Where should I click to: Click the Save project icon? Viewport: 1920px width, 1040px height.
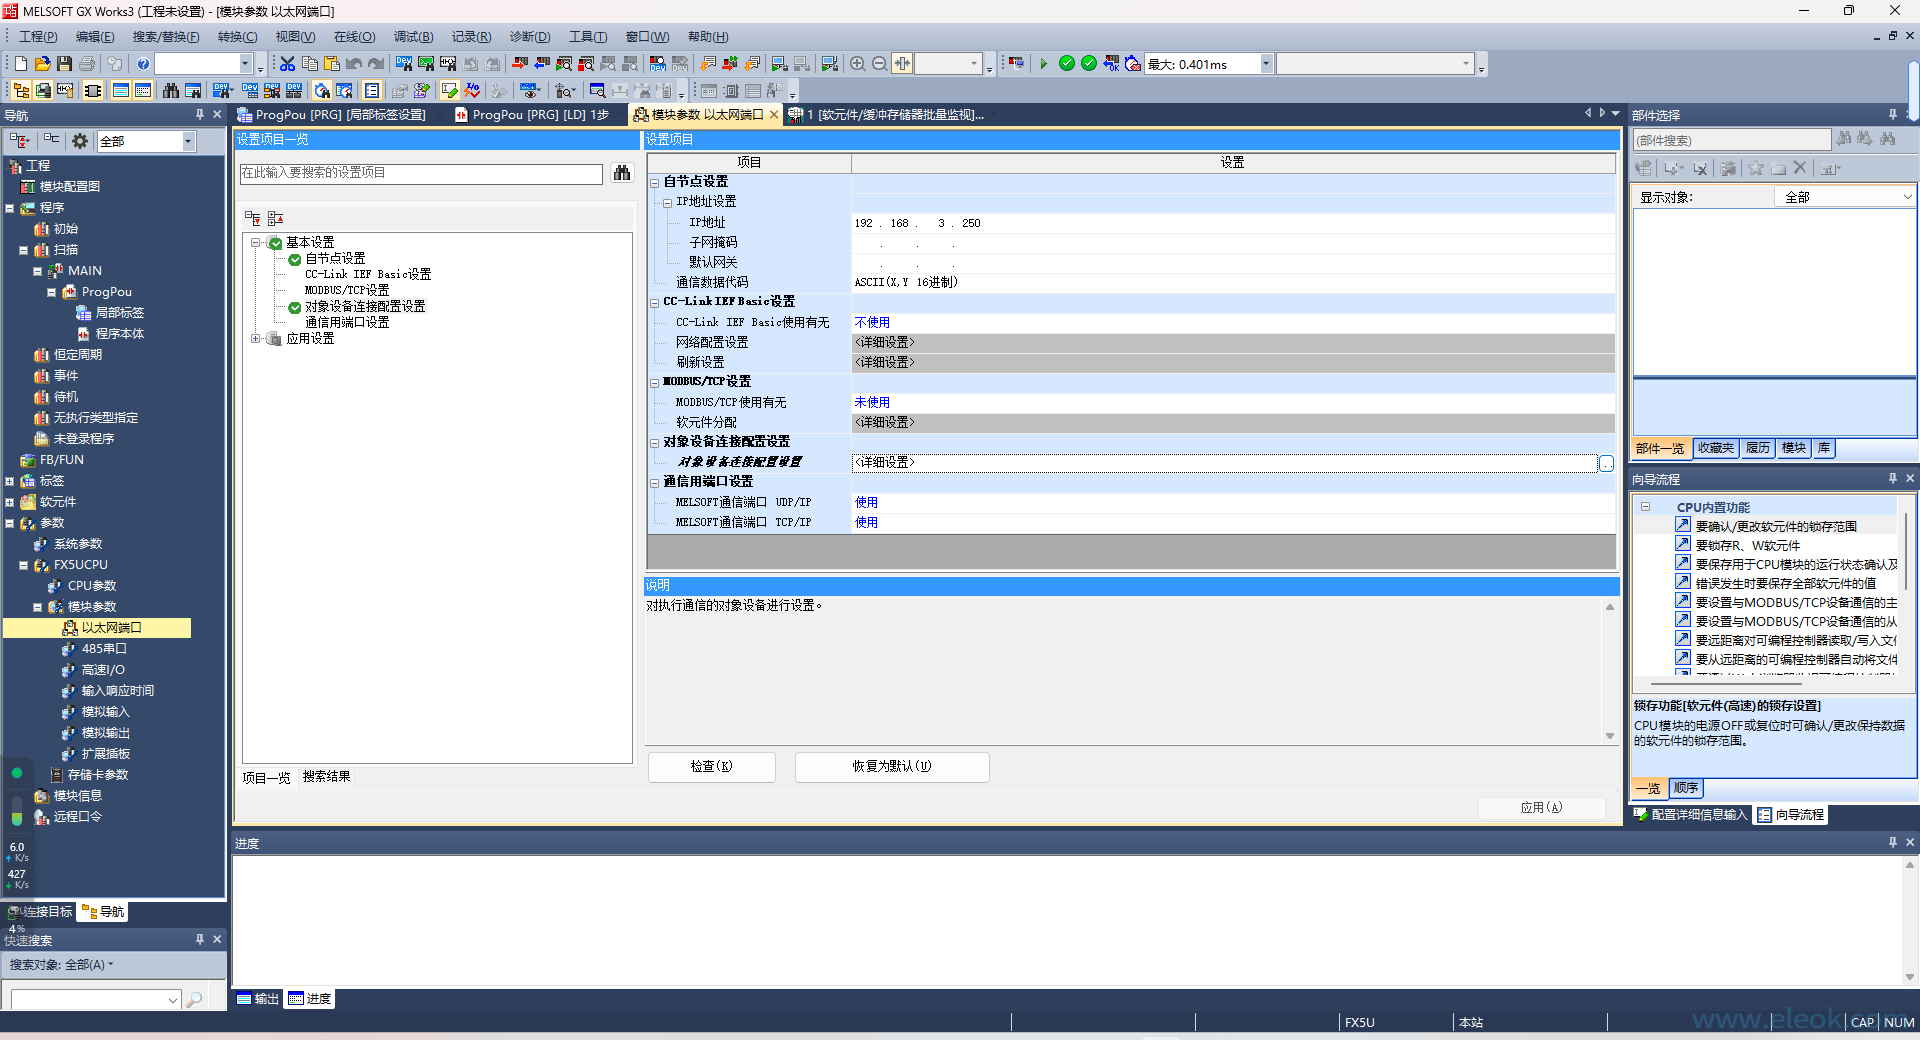coord(64,64)
